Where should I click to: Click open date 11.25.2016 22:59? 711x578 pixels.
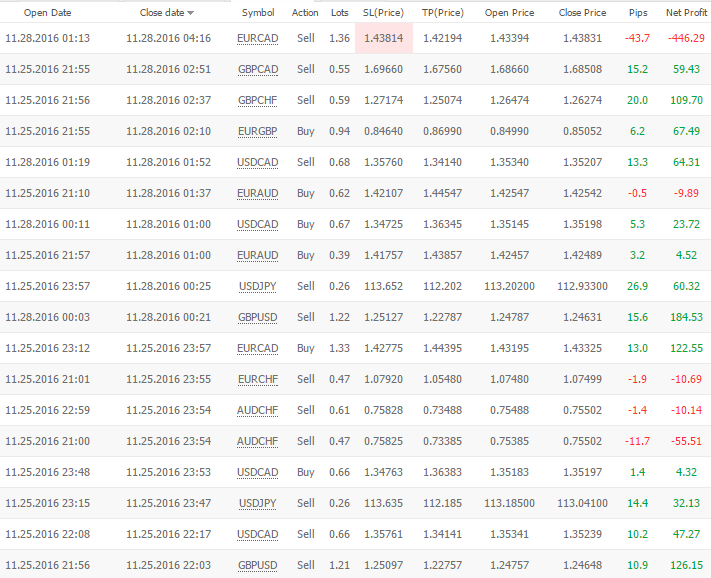48,410
